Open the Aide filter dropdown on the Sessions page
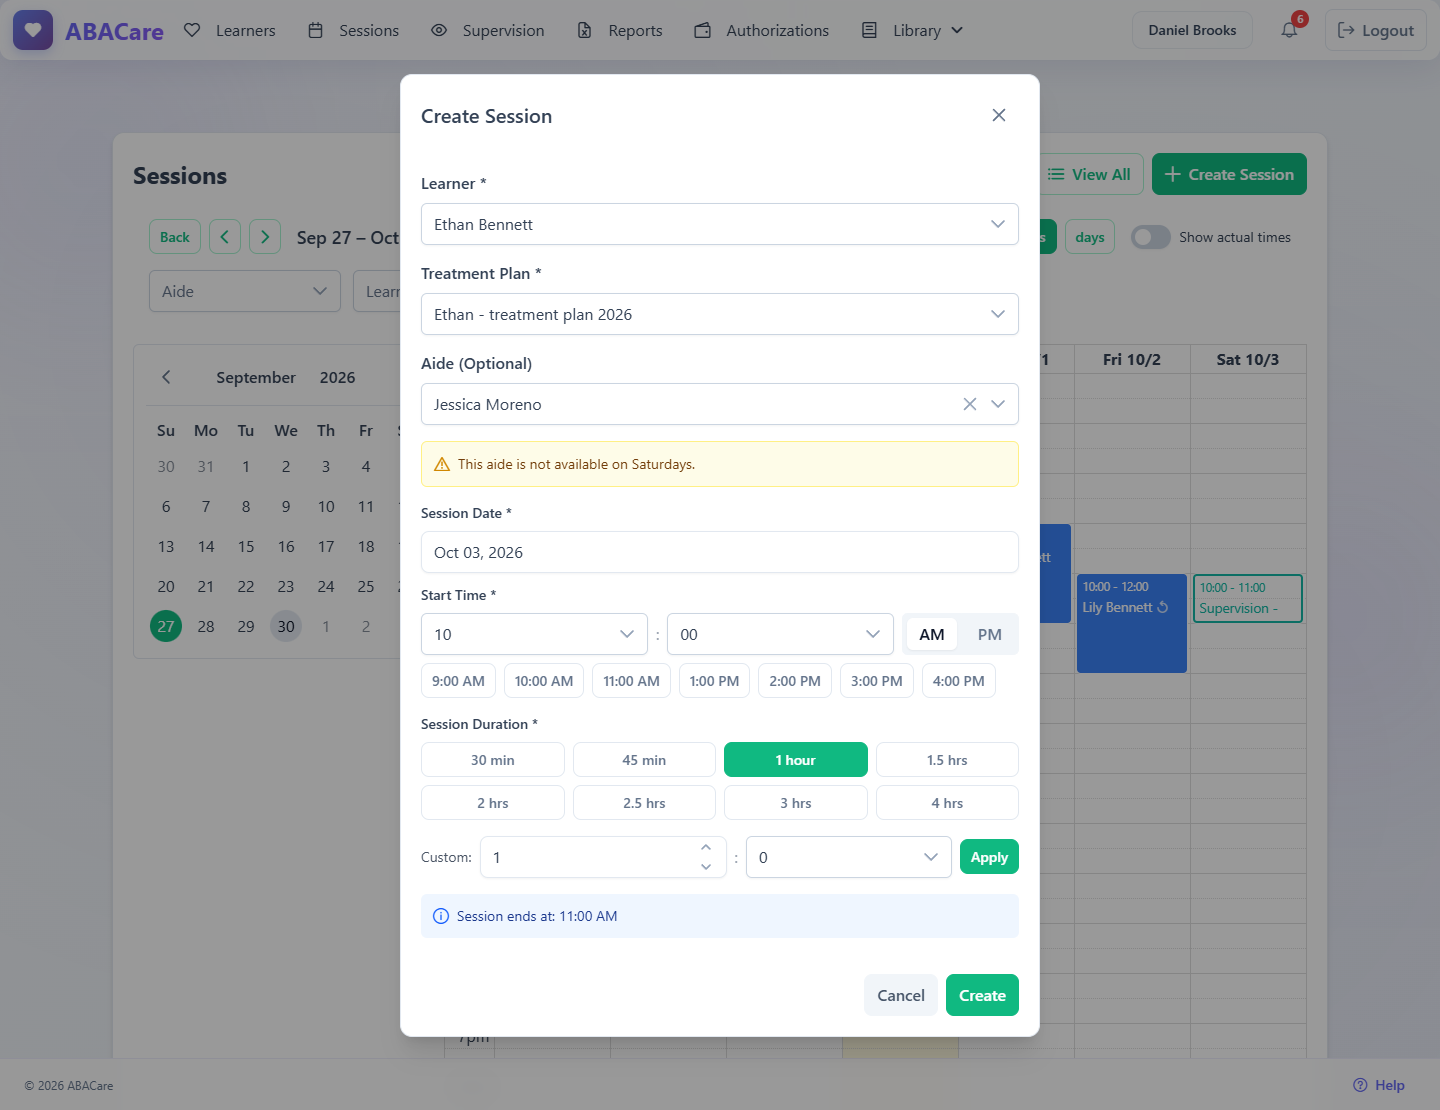The image size is (1440, 1110). [245, 291]
